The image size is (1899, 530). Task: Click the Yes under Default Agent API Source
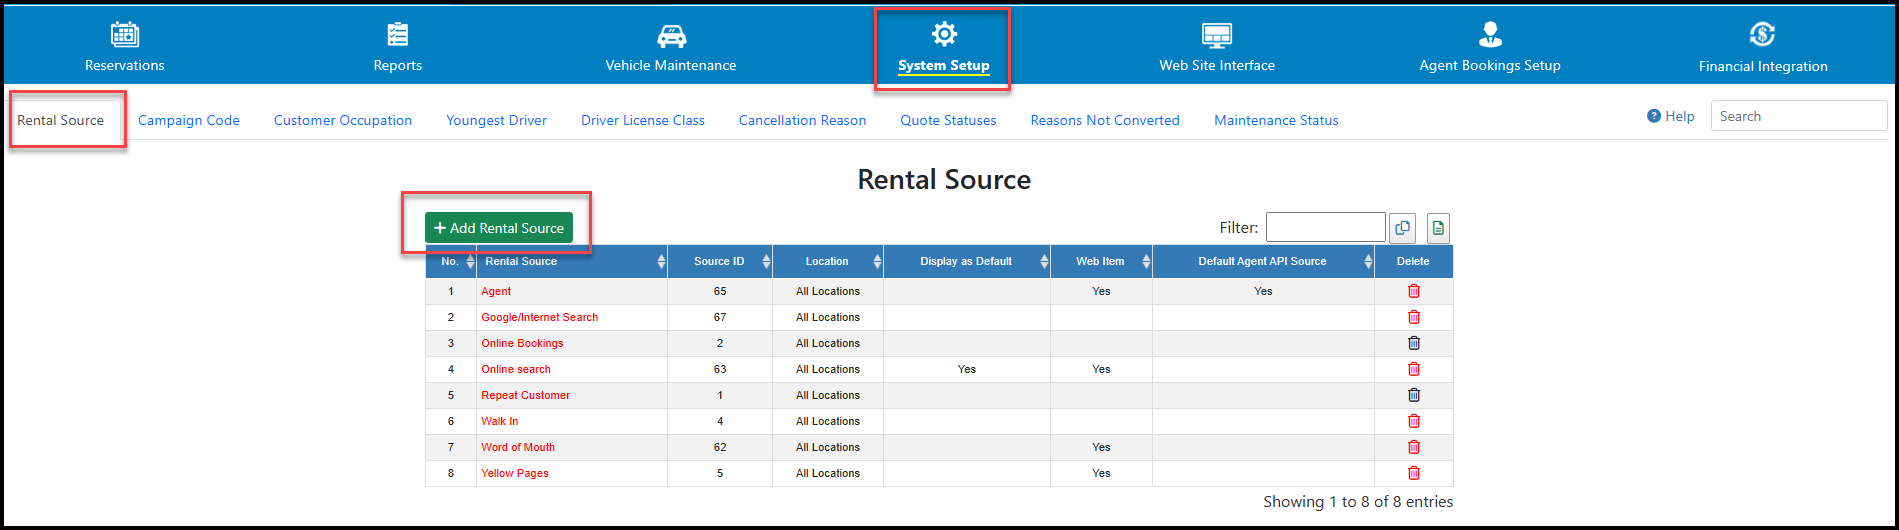[x=1263, y=291]
